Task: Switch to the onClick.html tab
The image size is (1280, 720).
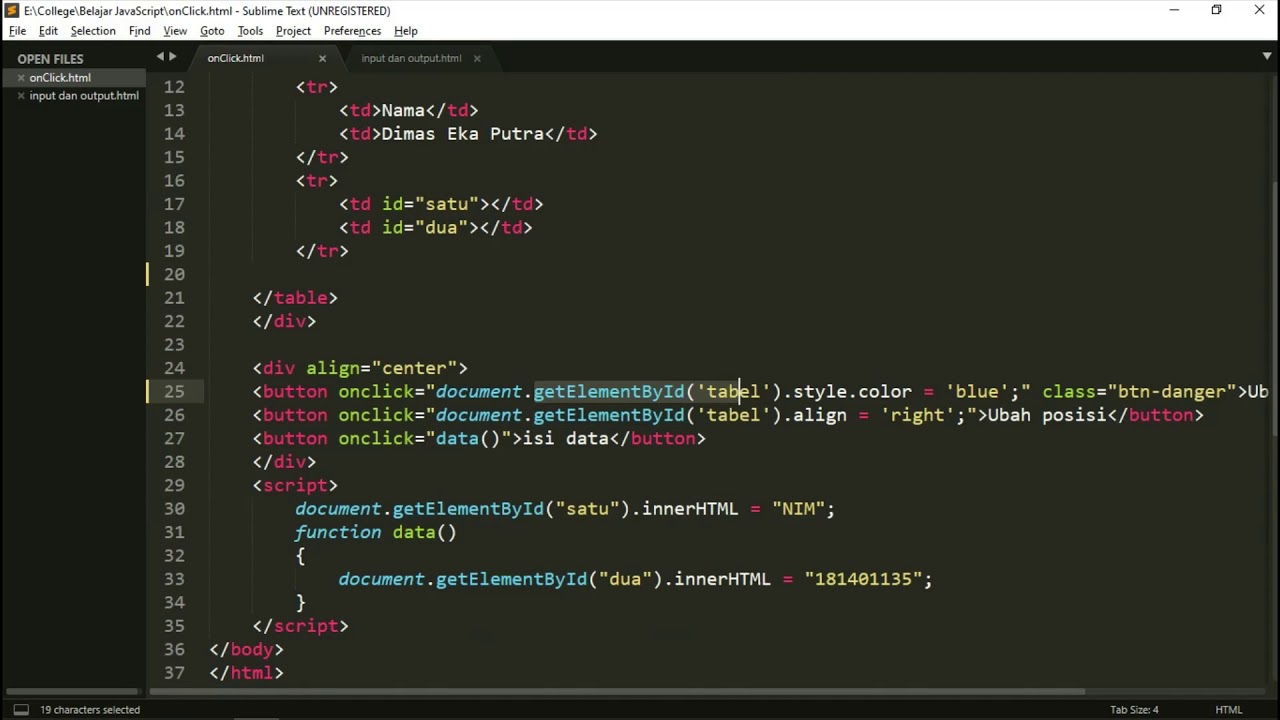Action: coord(236,58)
